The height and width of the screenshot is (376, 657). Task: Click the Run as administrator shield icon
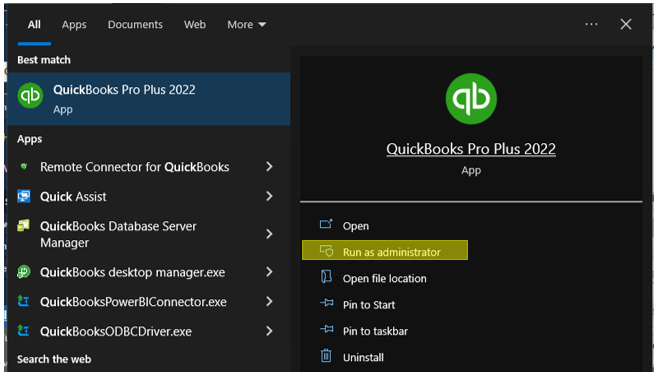tap(326, 251)
